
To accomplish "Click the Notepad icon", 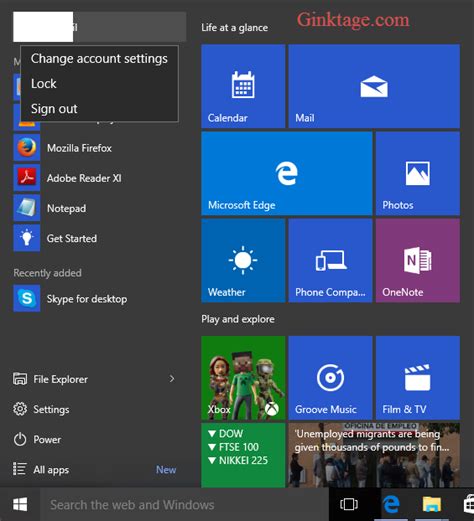I will tap(27, 208).
